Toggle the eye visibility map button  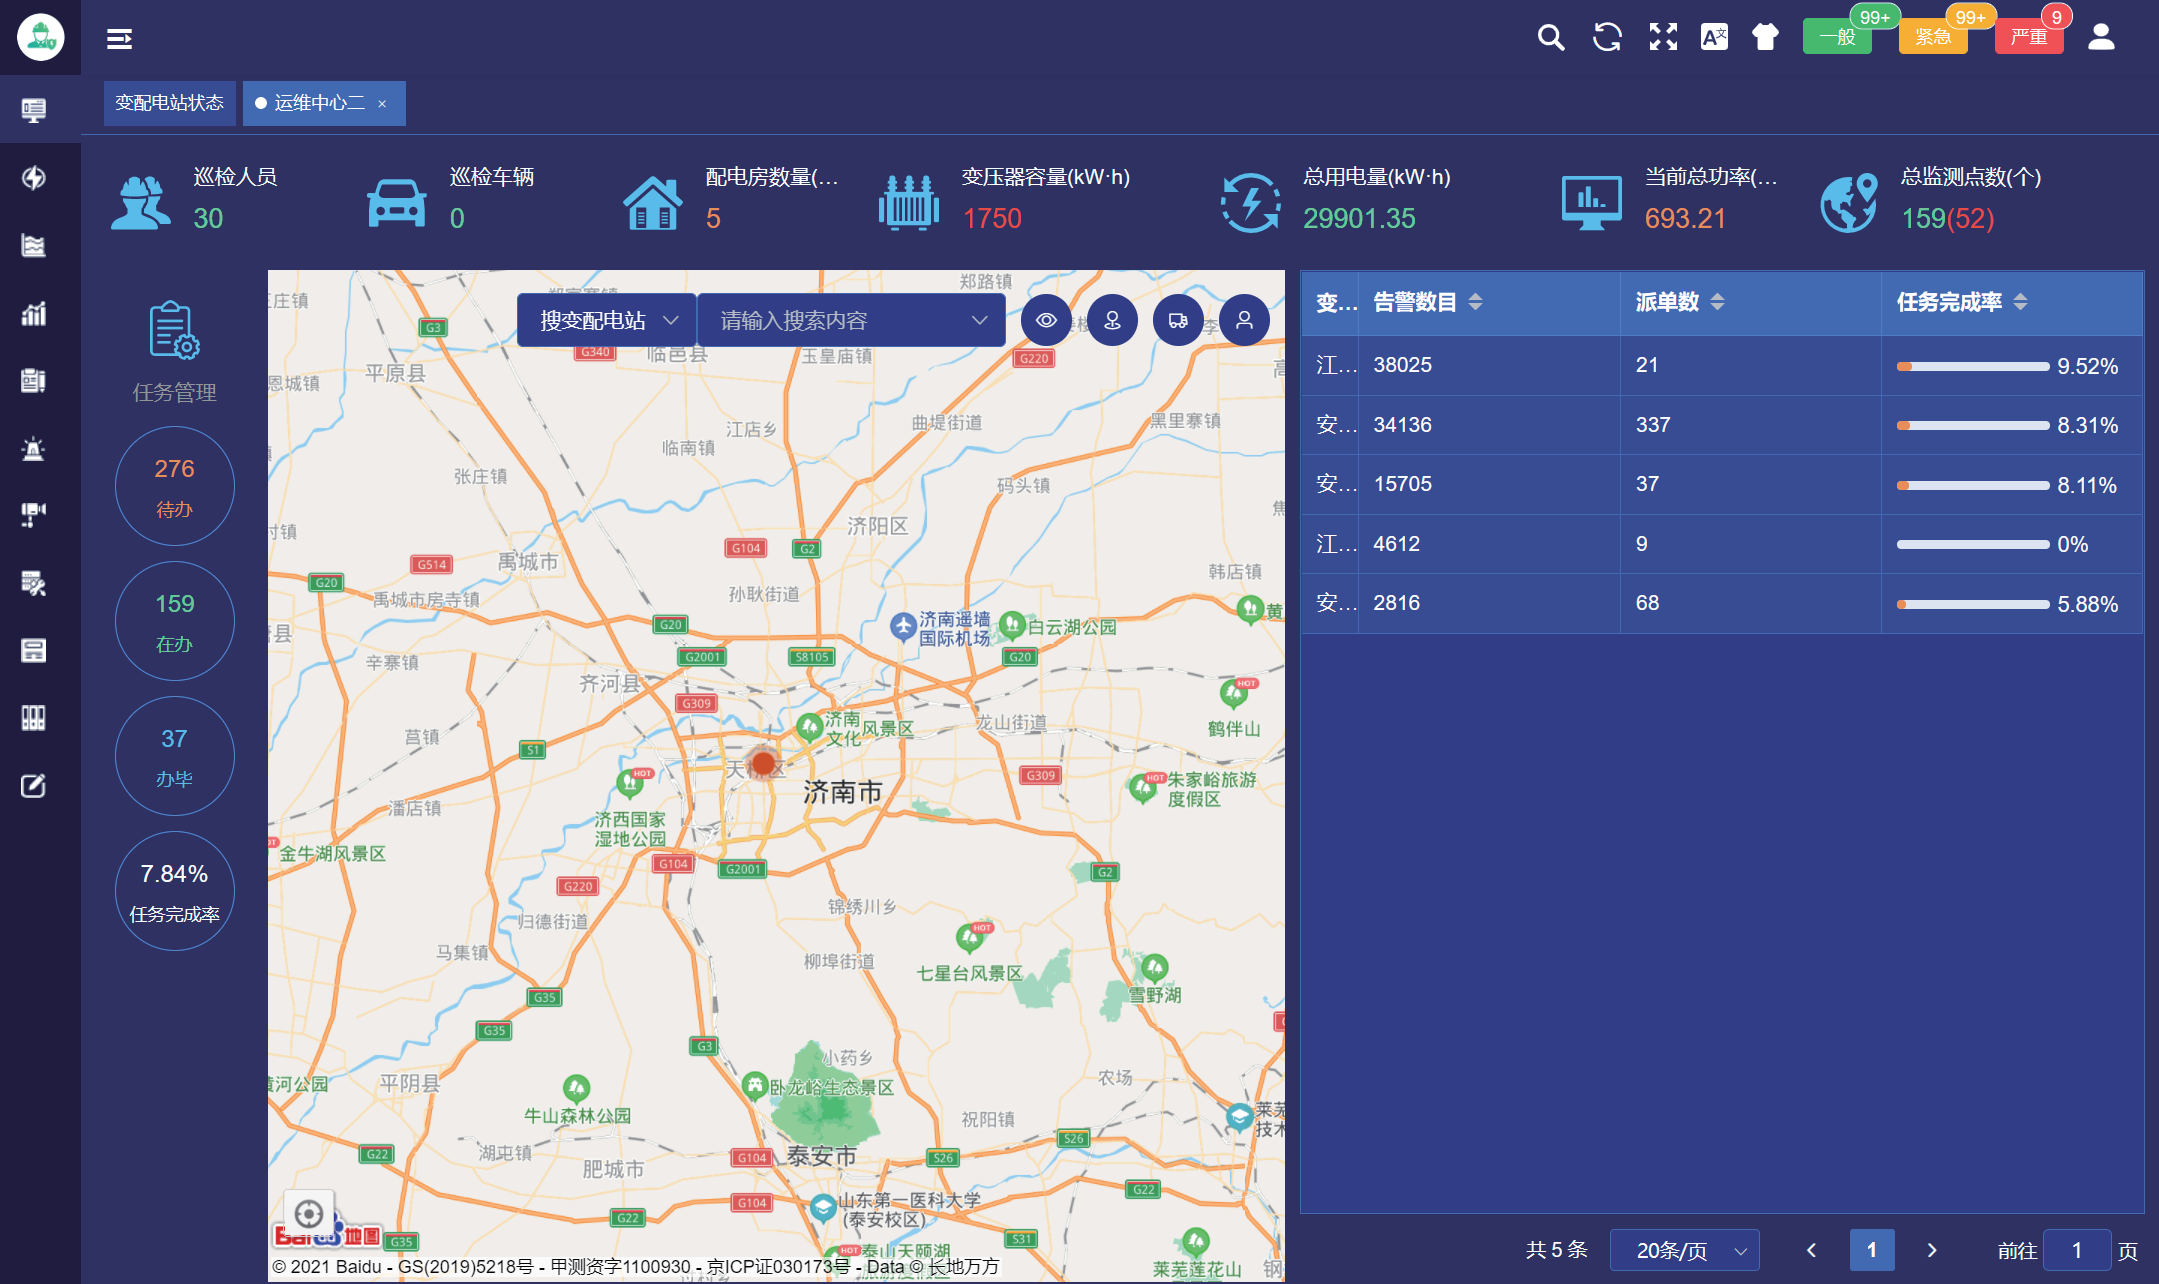[1046, 321]
